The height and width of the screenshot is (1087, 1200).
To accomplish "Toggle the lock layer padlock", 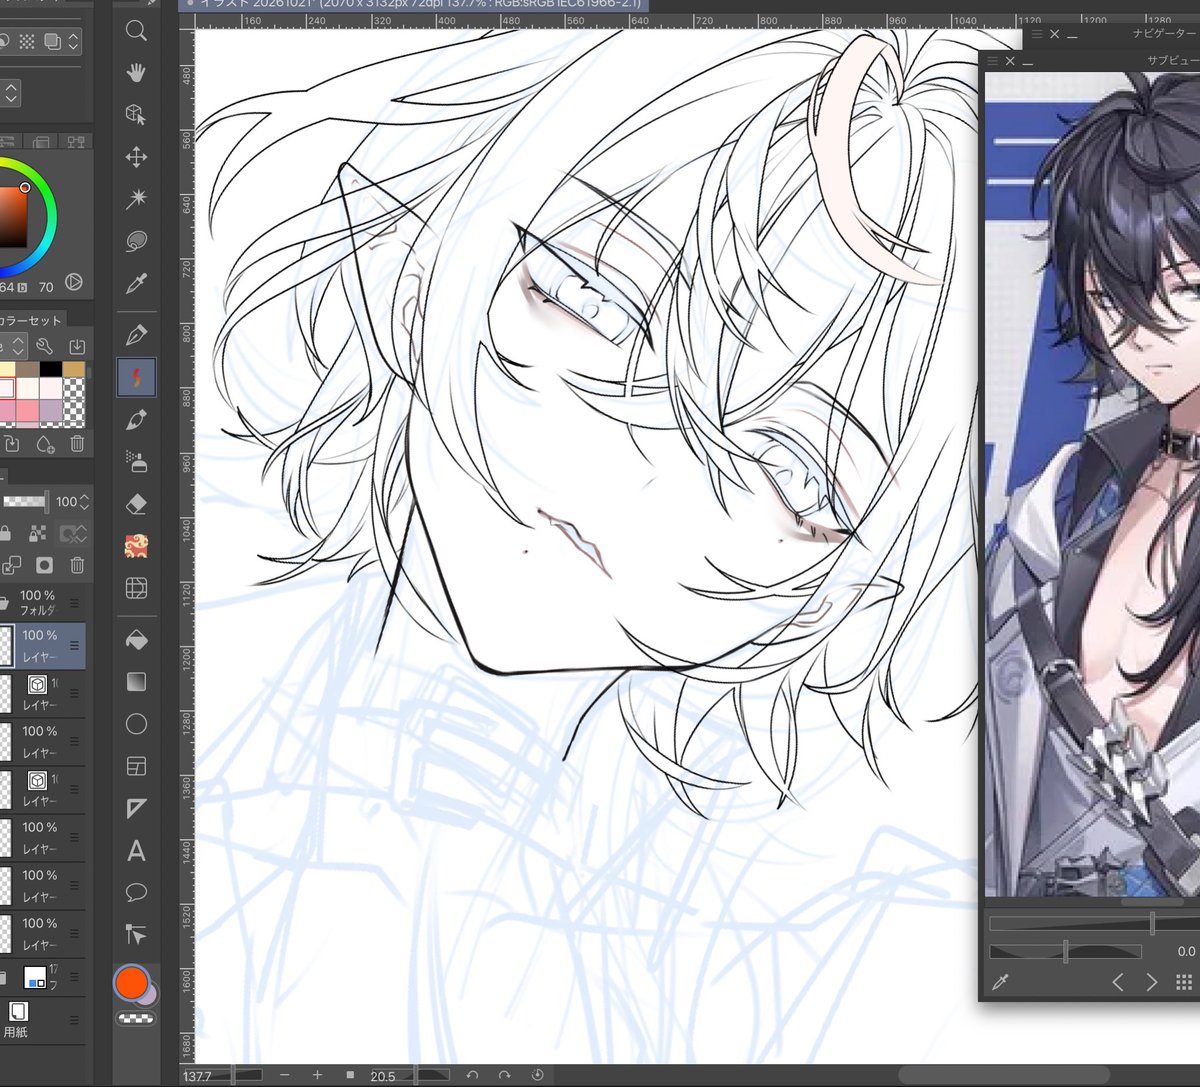I will [7, 533].
